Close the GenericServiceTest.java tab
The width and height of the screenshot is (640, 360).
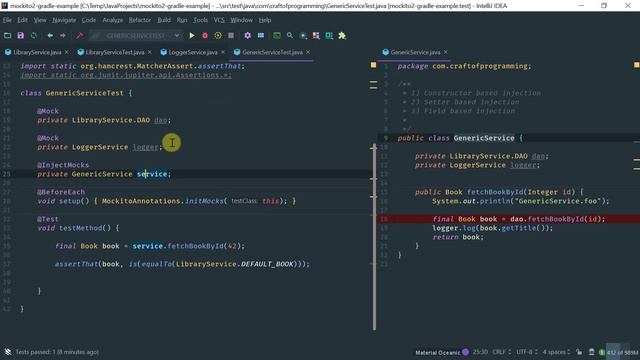308,52
